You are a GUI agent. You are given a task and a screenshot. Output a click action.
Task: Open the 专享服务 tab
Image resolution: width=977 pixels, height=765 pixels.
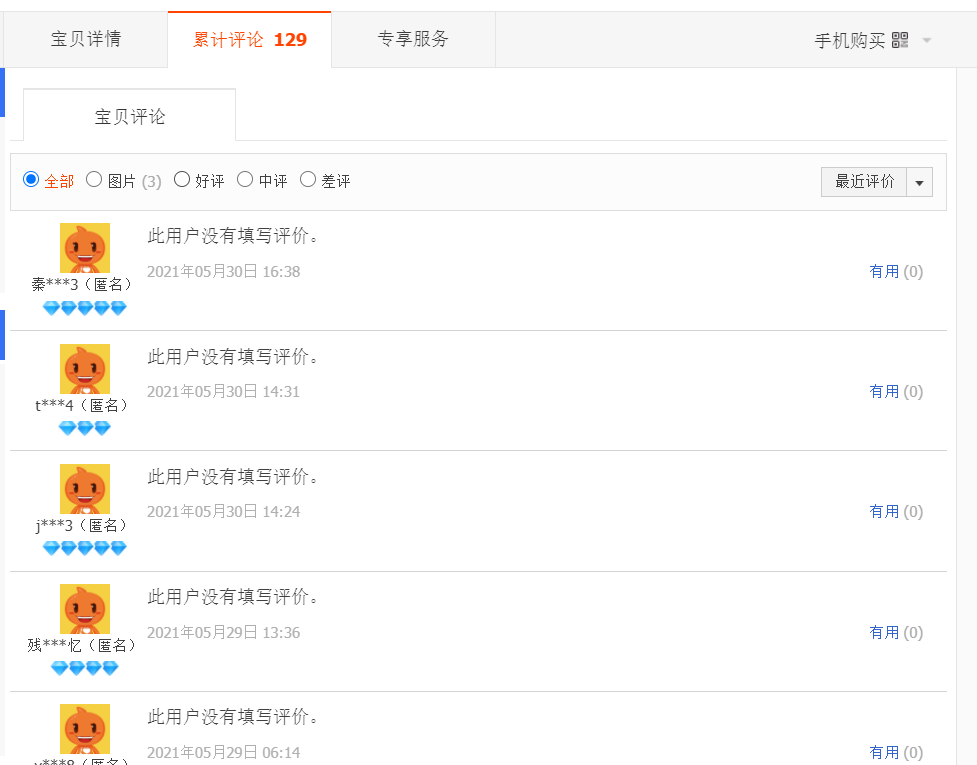[413, 39]
